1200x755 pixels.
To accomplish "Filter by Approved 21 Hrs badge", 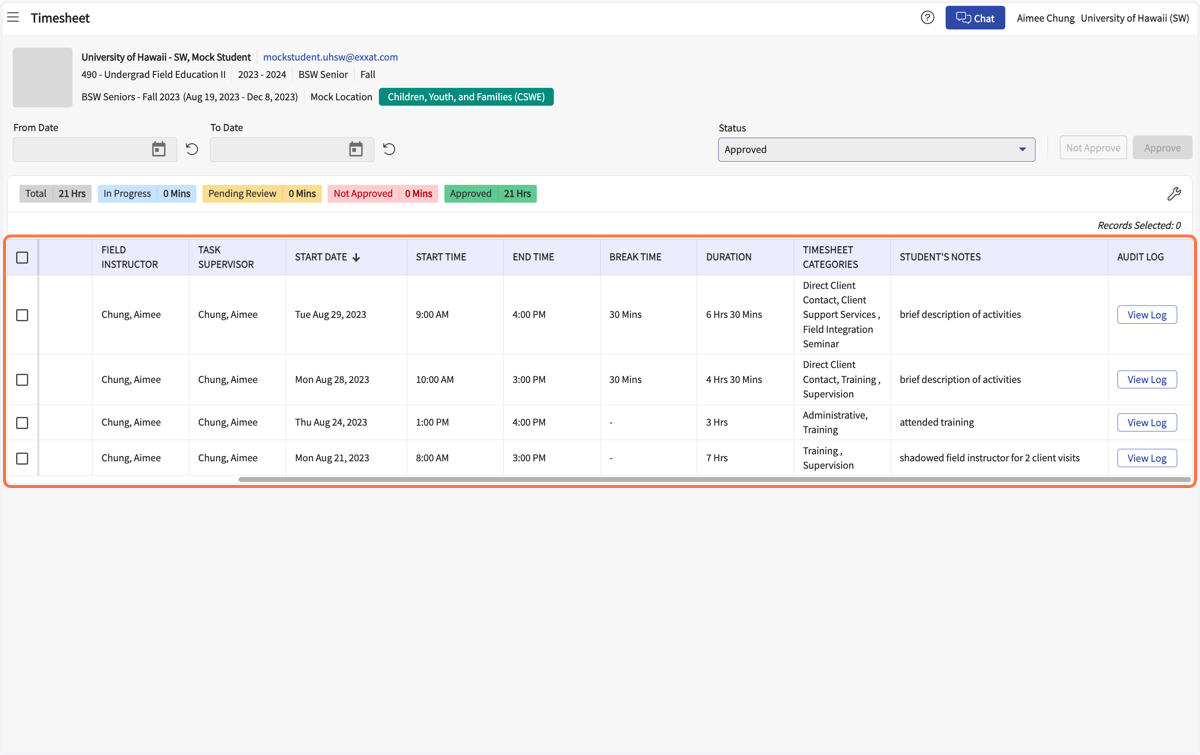I will [x=490, y=194].
